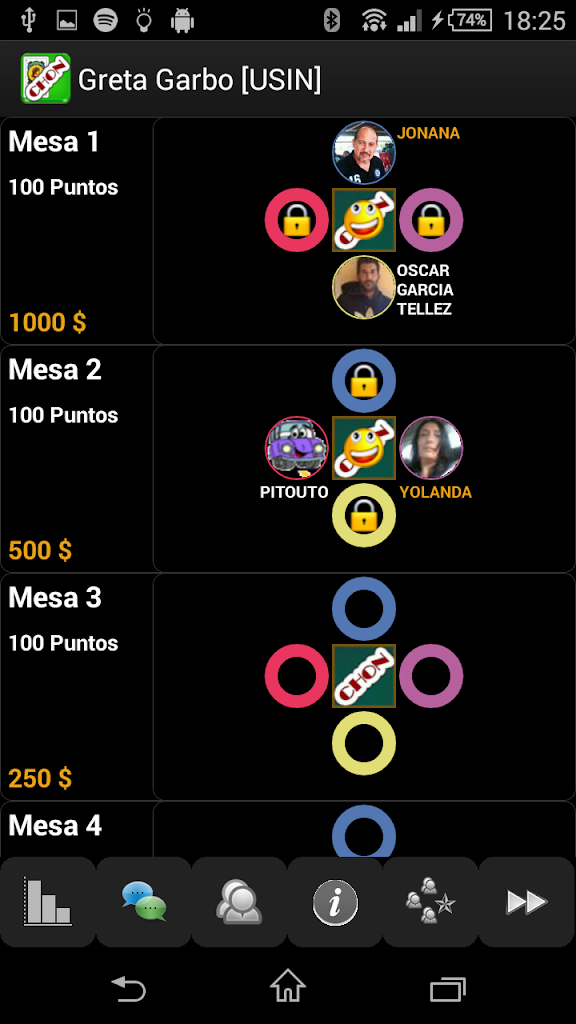576x1024 pixels.
Task: Tap the blue locked seat in Mesa 2
Action: pos(364,381)
